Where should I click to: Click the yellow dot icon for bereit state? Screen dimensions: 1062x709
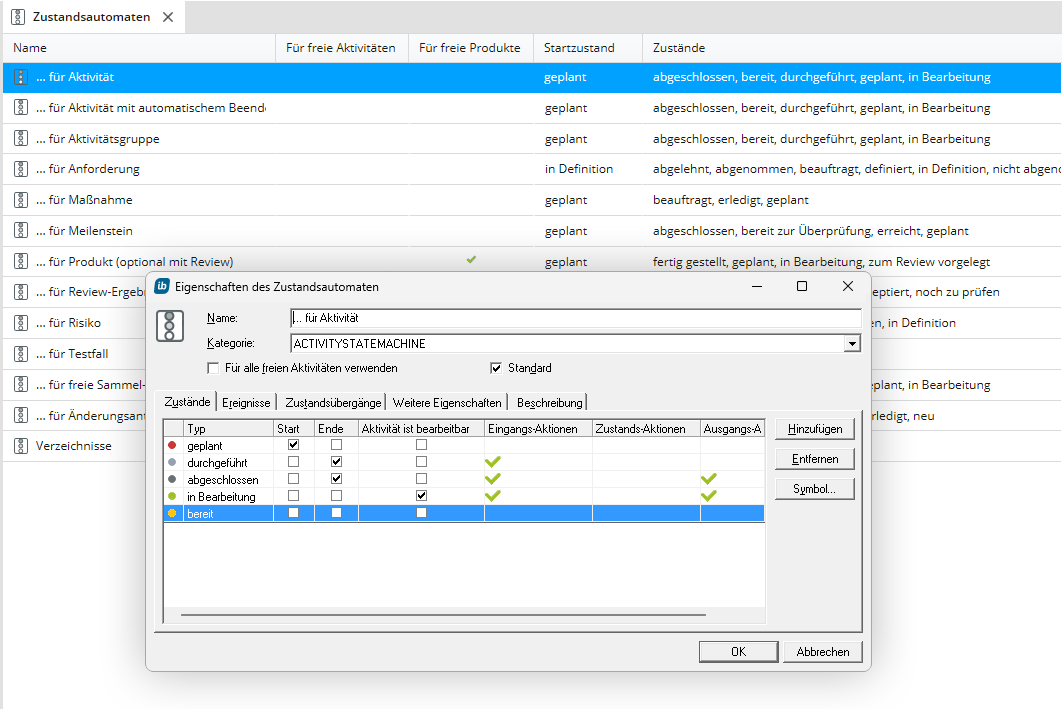point(173,513)
